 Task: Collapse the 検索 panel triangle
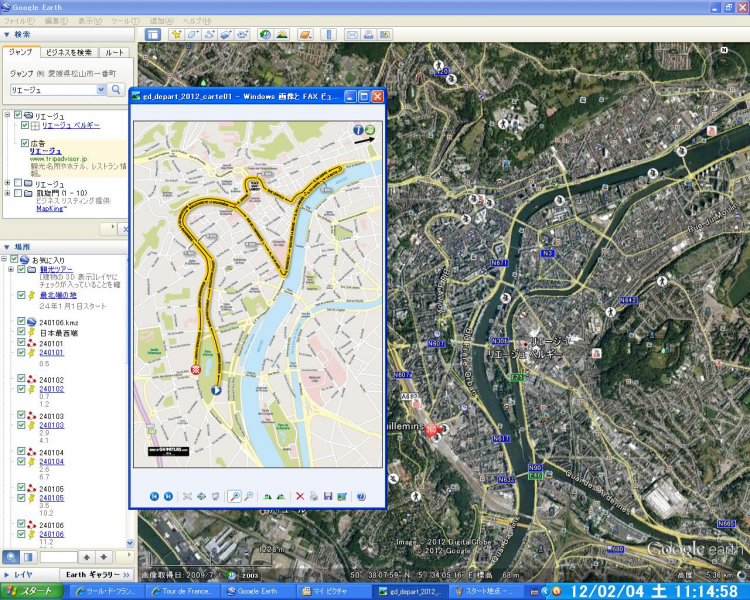point(7,34)
